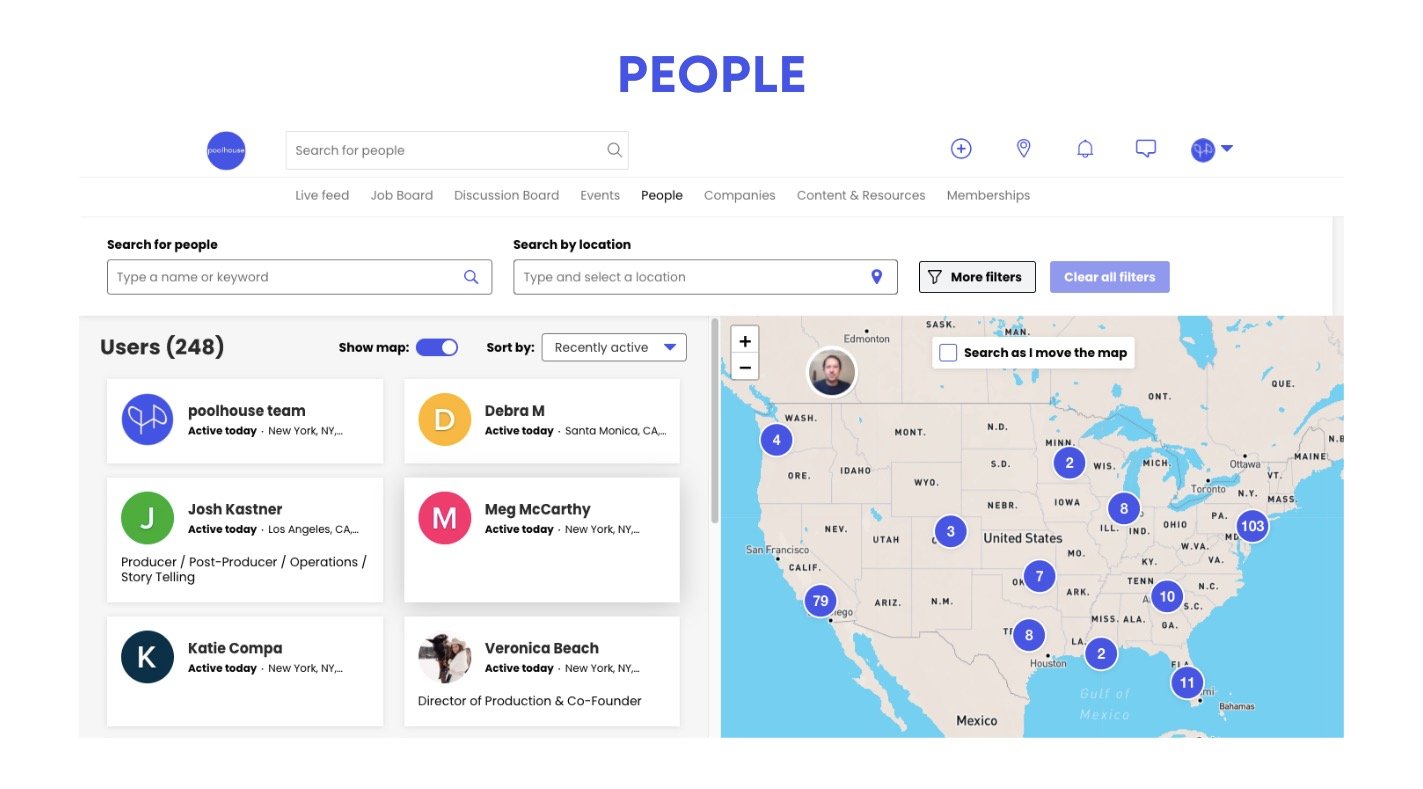Toggle the Show map switch
The height and width of the screenshot is (789, 1423).
coord(437,347)
